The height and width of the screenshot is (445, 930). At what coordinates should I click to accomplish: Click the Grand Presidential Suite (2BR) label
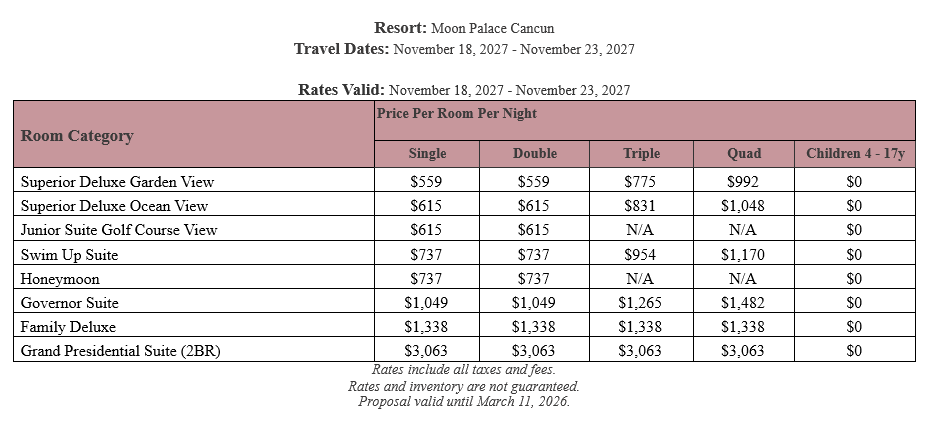click(119, 351)
